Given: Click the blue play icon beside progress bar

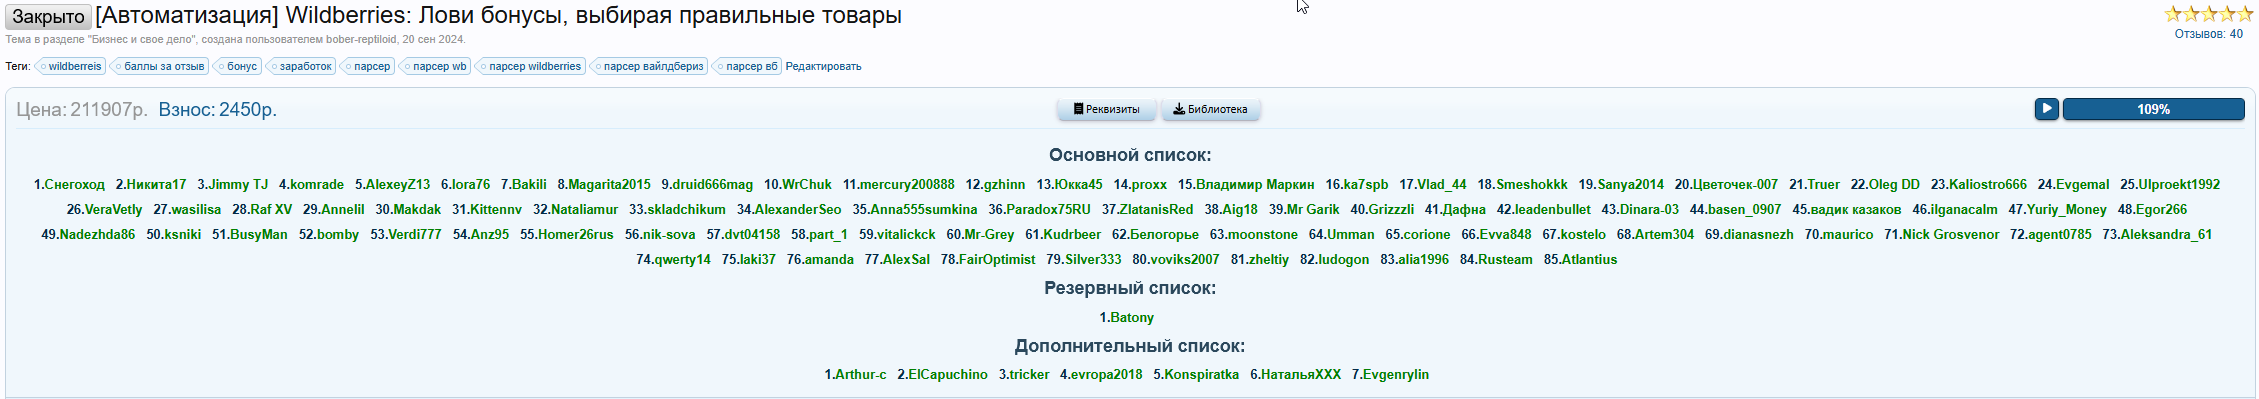Looking at the screenshot, I should coord(2046,109).
